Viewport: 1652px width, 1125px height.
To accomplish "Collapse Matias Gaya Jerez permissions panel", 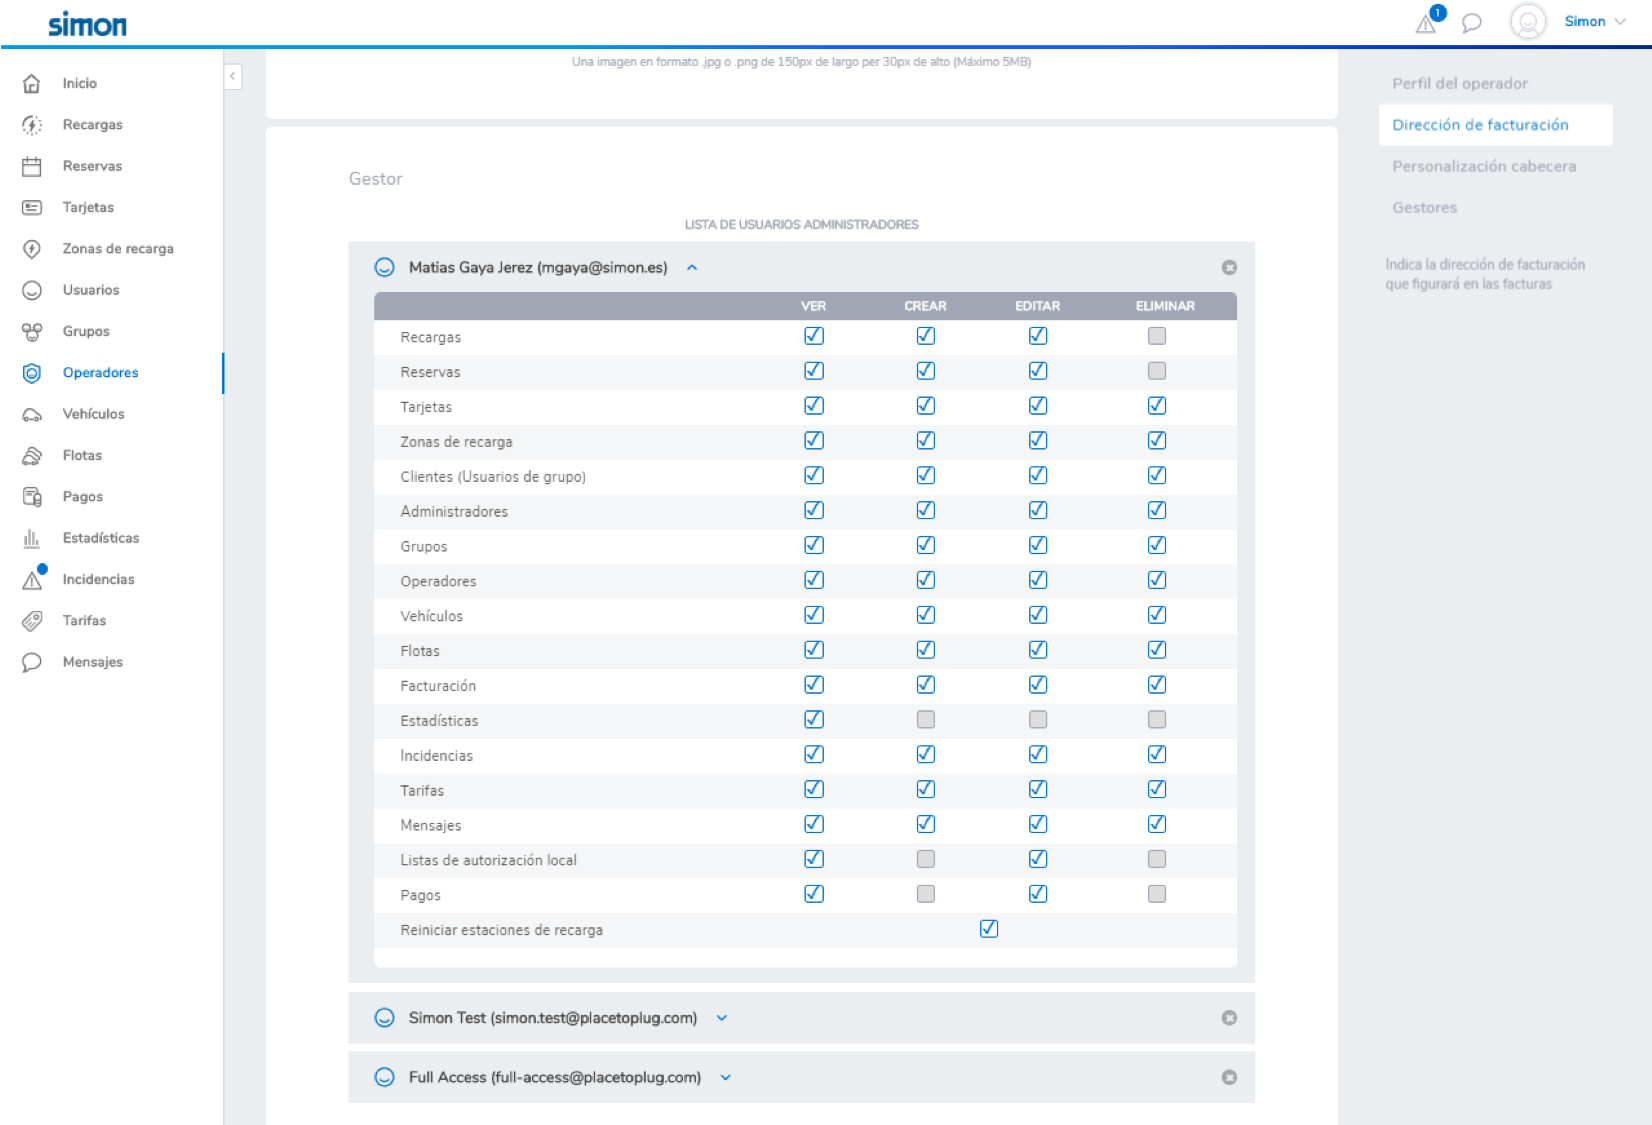I will (692, 268).
